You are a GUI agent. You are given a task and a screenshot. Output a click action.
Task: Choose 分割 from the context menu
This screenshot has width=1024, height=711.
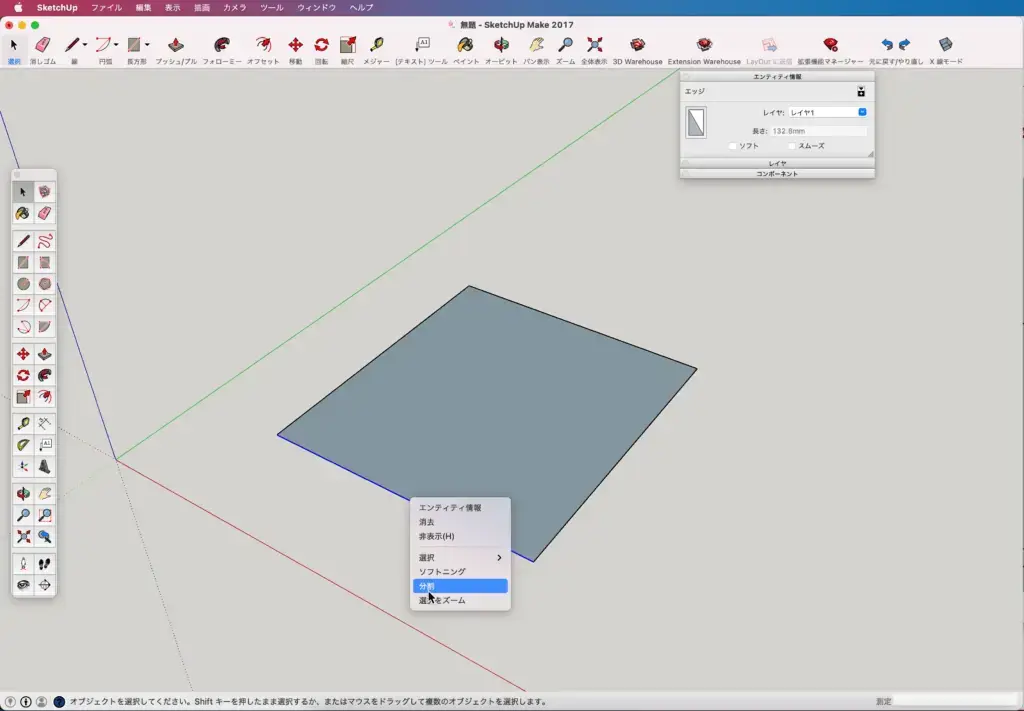tap(460, 586)
